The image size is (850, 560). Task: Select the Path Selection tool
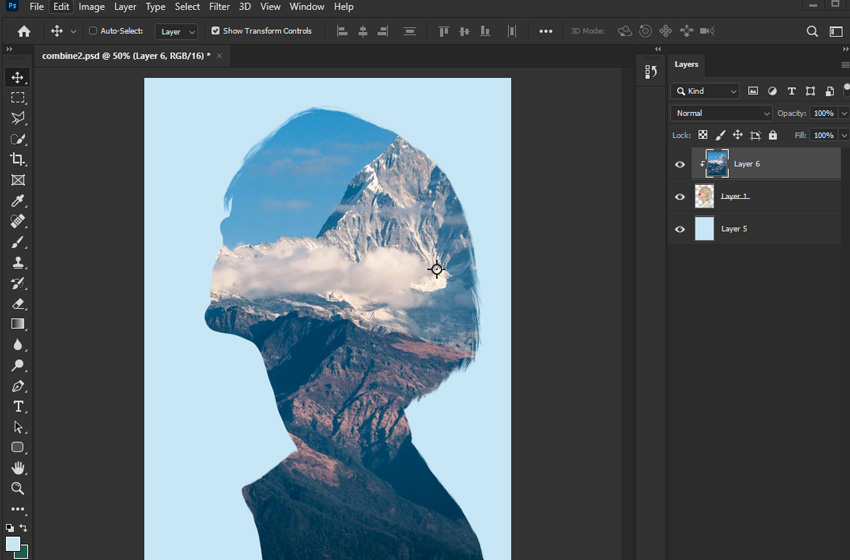click(17, 427)
